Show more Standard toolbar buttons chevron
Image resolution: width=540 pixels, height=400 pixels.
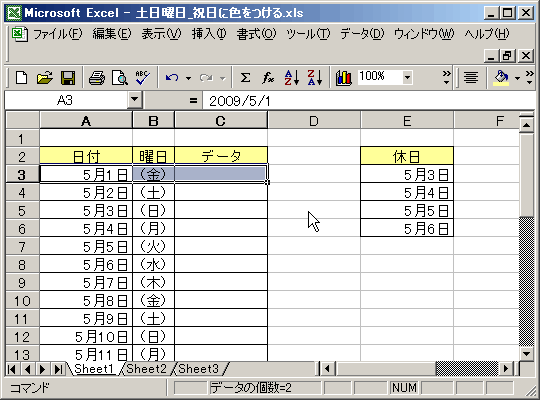(x=446, y=78)
